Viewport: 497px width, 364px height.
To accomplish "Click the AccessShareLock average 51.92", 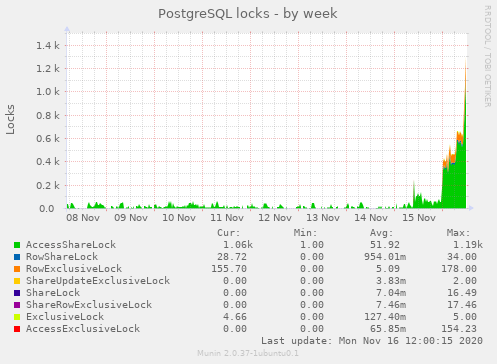I will point(385,245).
